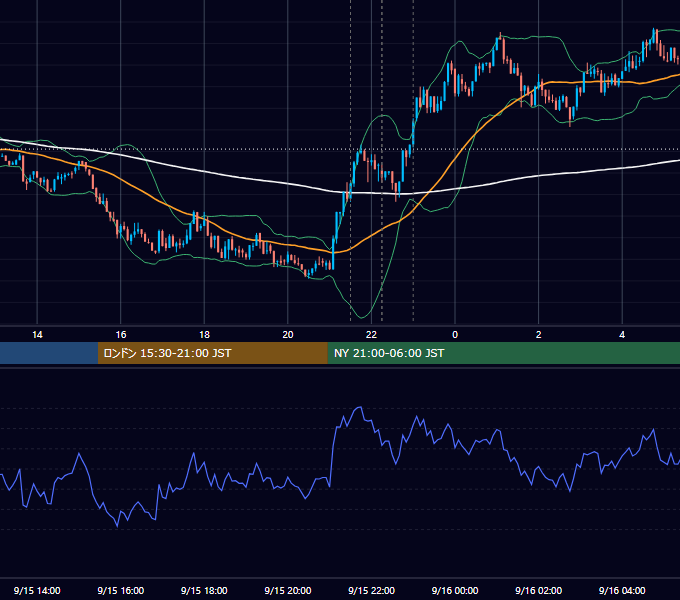This screenshot has width=680, height=600.
Task: Click hour label 18 on price chart axis
Action: (x=204, y=335)
